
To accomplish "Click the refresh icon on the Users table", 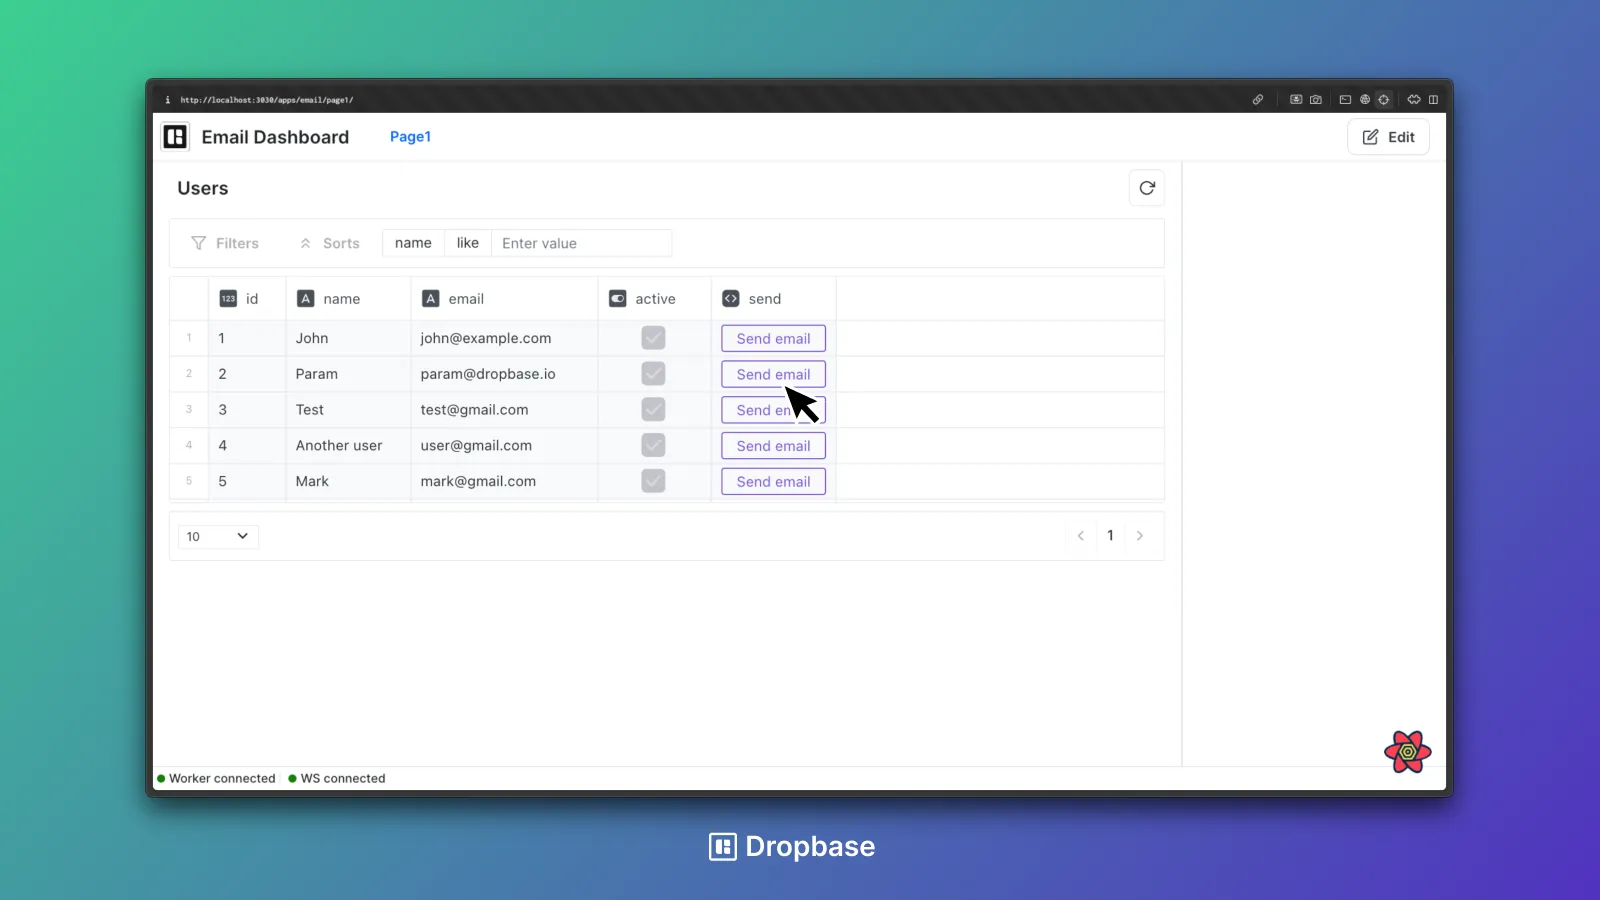I will (1146, 187).
